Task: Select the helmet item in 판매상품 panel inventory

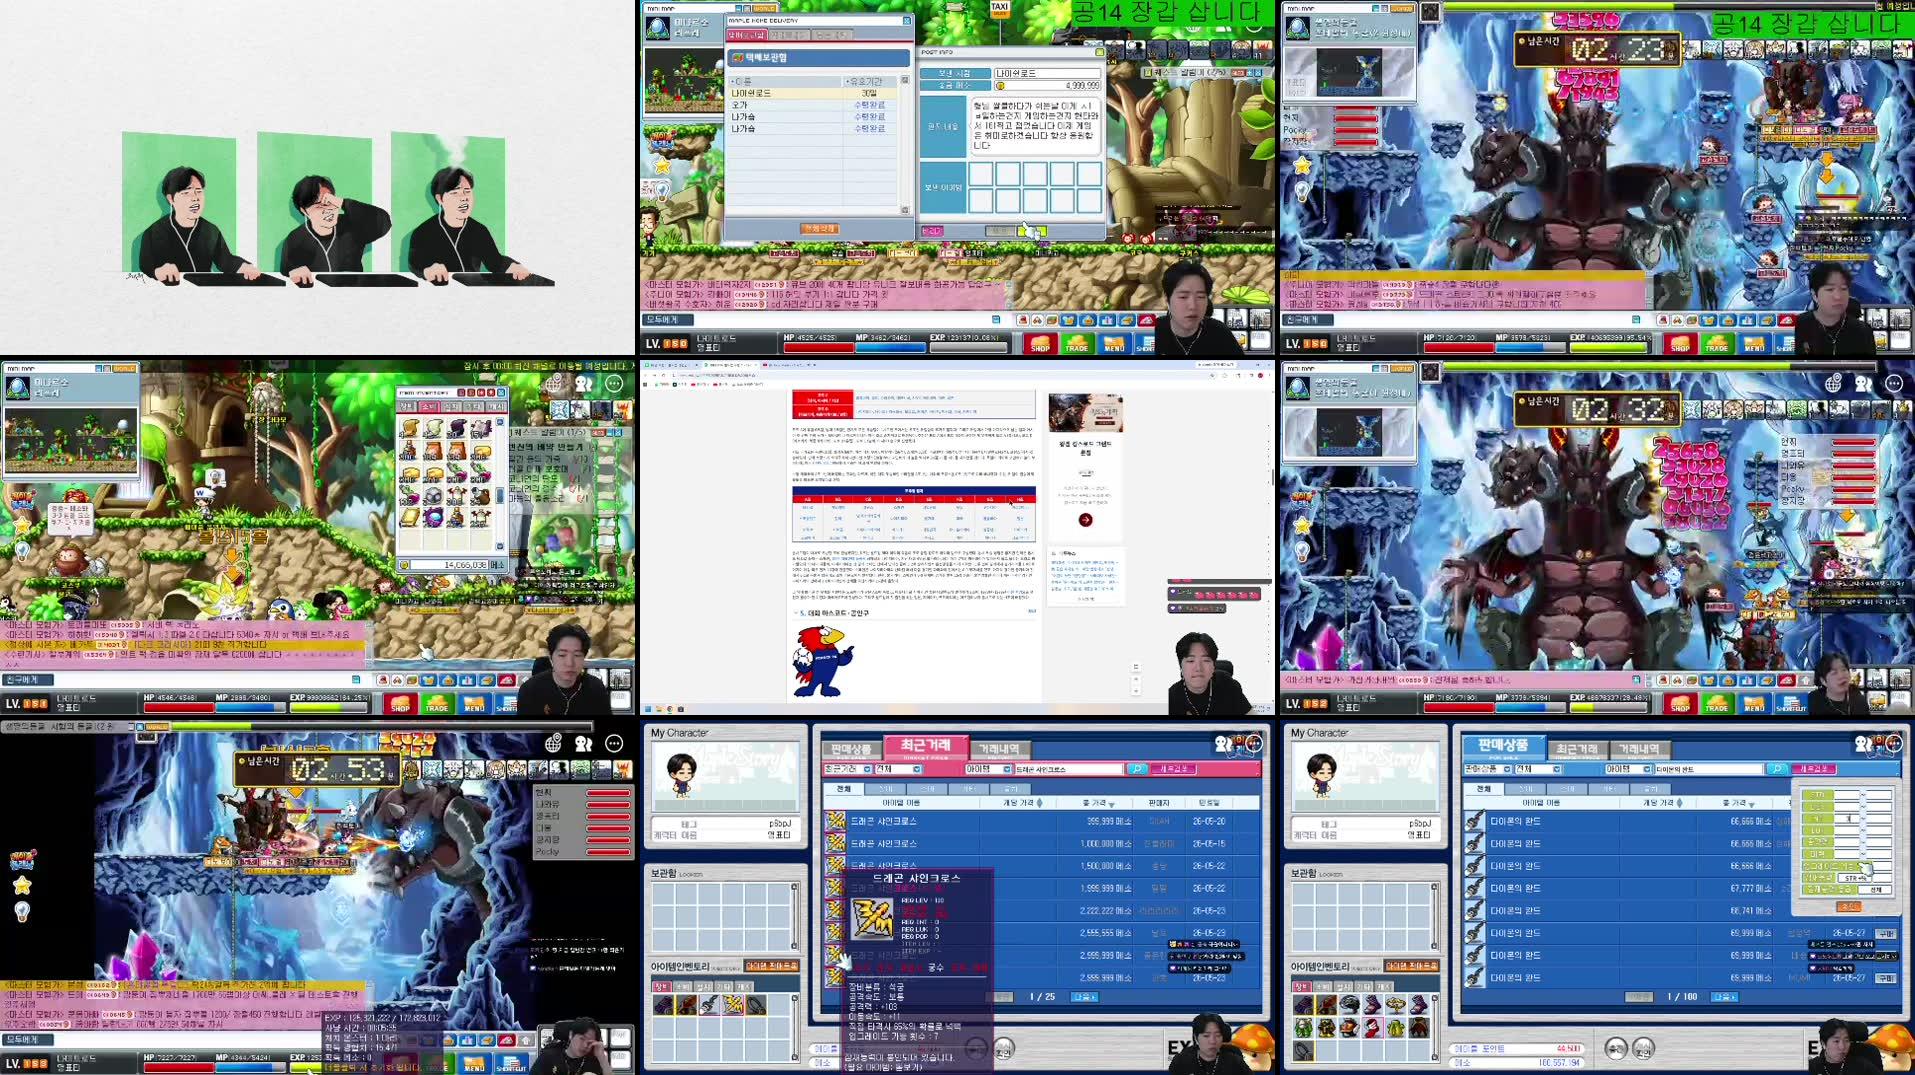Action: click(x=1349, y=1004)
